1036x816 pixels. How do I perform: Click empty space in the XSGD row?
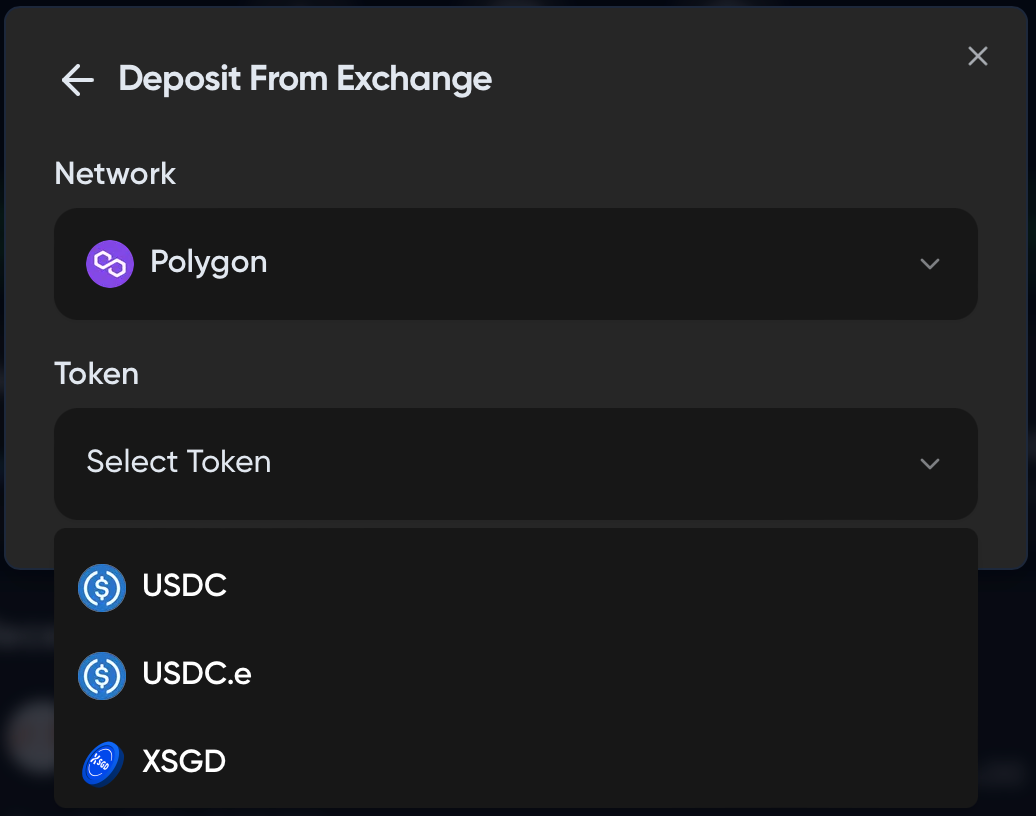pyautogui.click(x=600, y=763)
